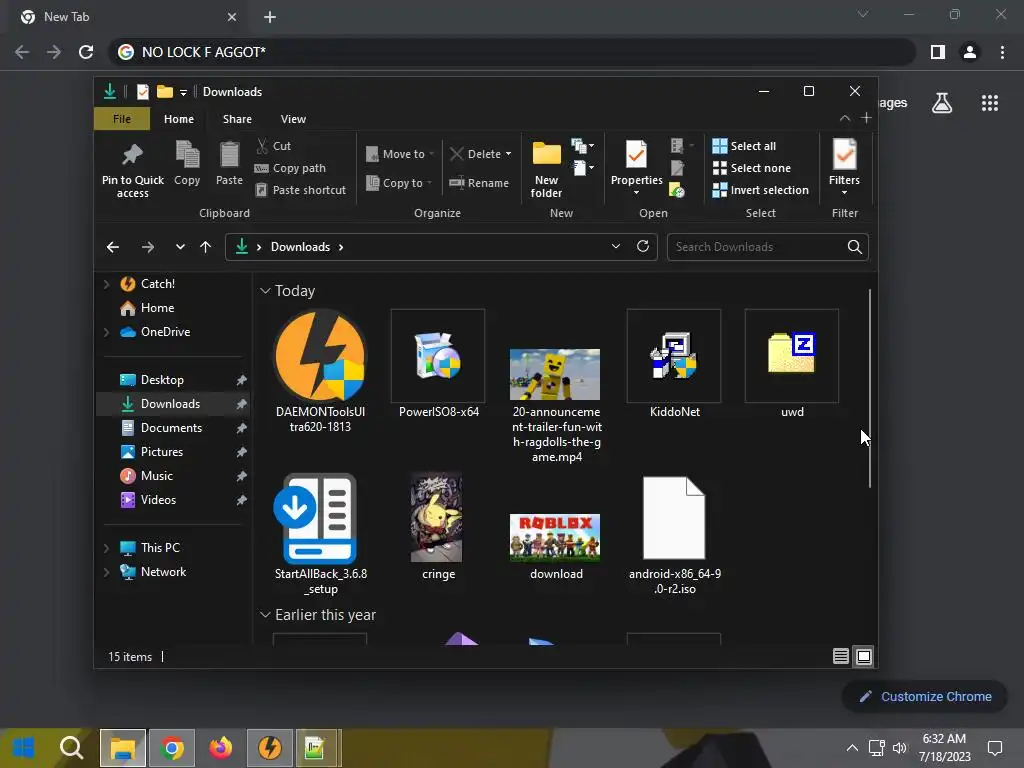This screenshot has height=768, width=1024.
Task: Select the Cut command
Action: tap(274, 146)
